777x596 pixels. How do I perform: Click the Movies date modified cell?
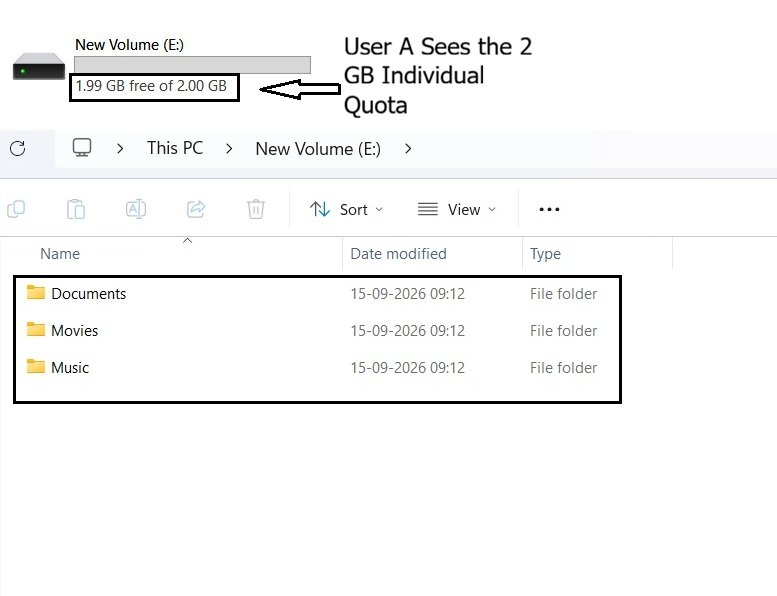click(x=407, y=331)
